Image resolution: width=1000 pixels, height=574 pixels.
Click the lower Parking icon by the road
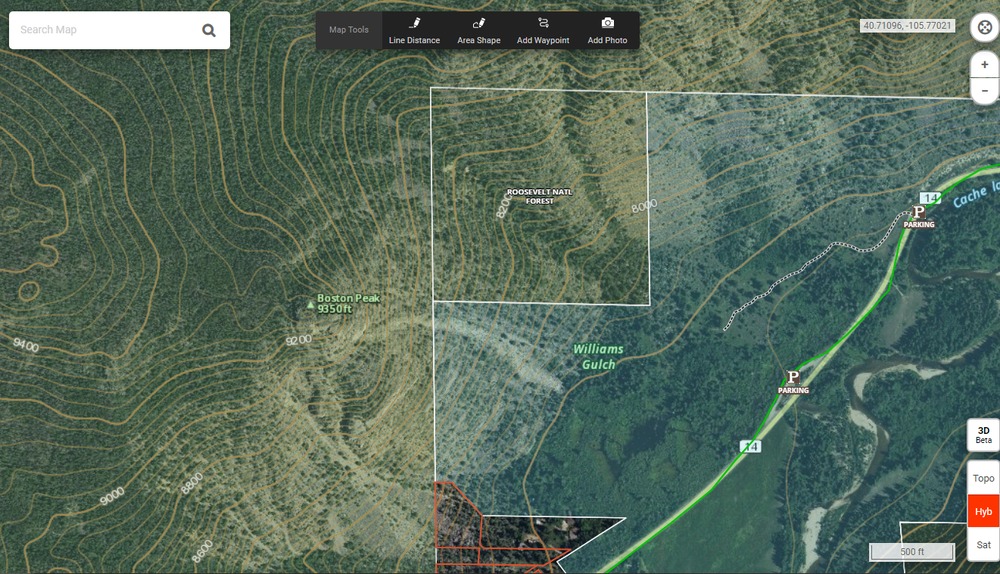pyautogui.click(x=793, y=378)
